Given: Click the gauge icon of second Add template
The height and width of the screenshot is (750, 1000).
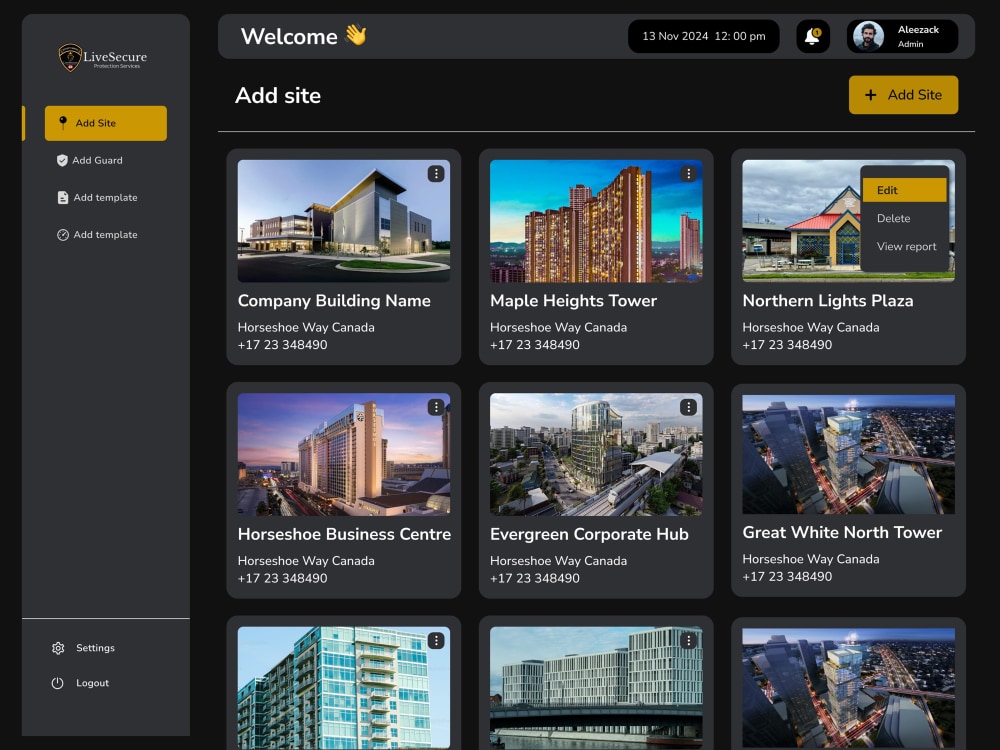Looking at the screenshot, I should click(x=62, y=235).
